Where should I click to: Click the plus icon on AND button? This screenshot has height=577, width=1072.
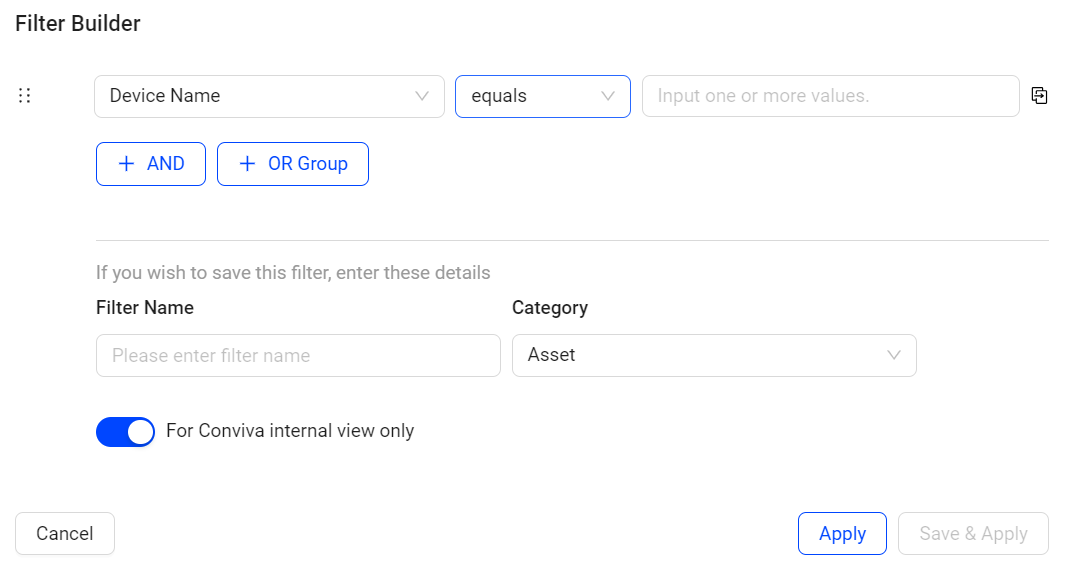click(x=126, y=164)
